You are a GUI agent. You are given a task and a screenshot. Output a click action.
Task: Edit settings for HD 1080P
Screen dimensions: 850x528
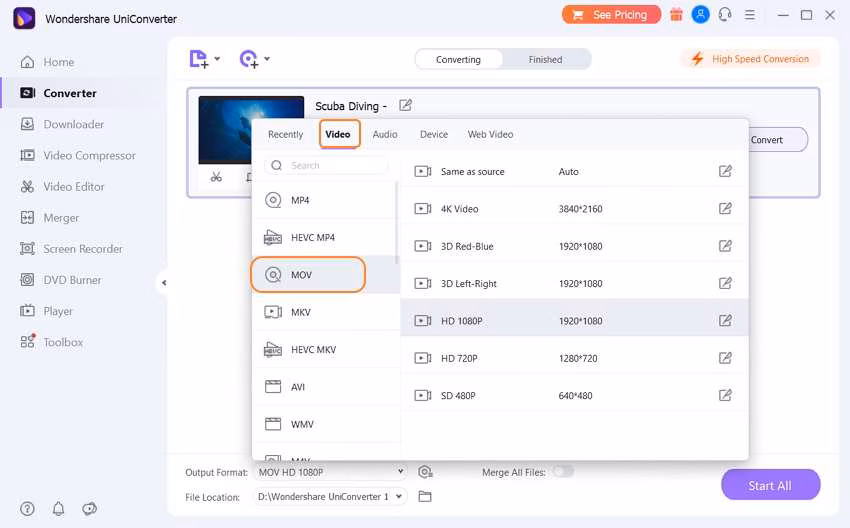(725, 320)
